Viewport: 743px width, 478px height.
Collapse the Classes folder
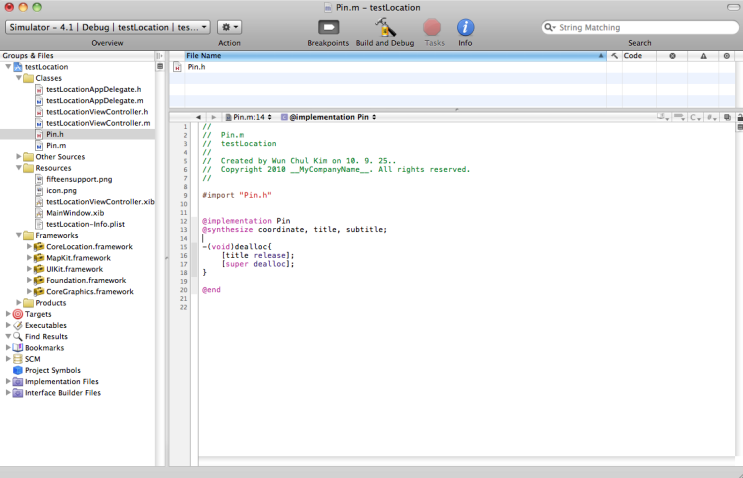coord(18,78)
